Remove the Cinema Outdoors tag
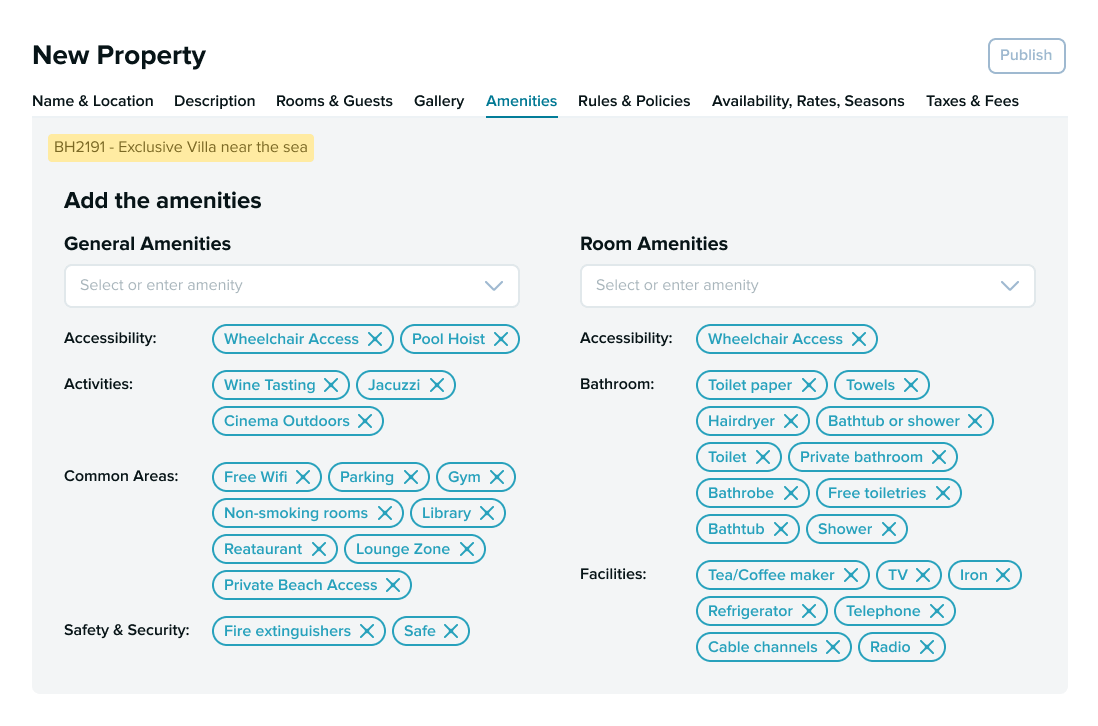This screenshot has width=1098, height=726. (x=366, y=421)
